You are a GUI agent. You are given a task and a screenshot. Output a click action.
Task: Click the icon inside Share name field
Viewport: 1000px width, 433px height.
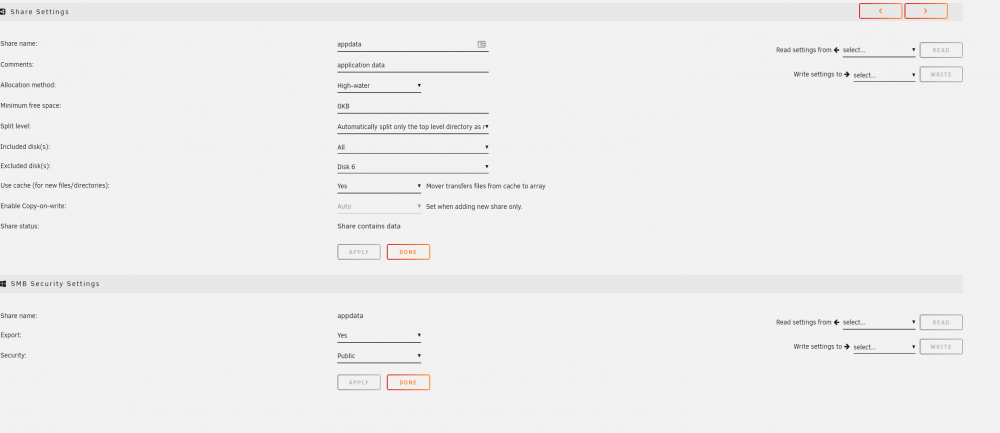click(482, 45)
